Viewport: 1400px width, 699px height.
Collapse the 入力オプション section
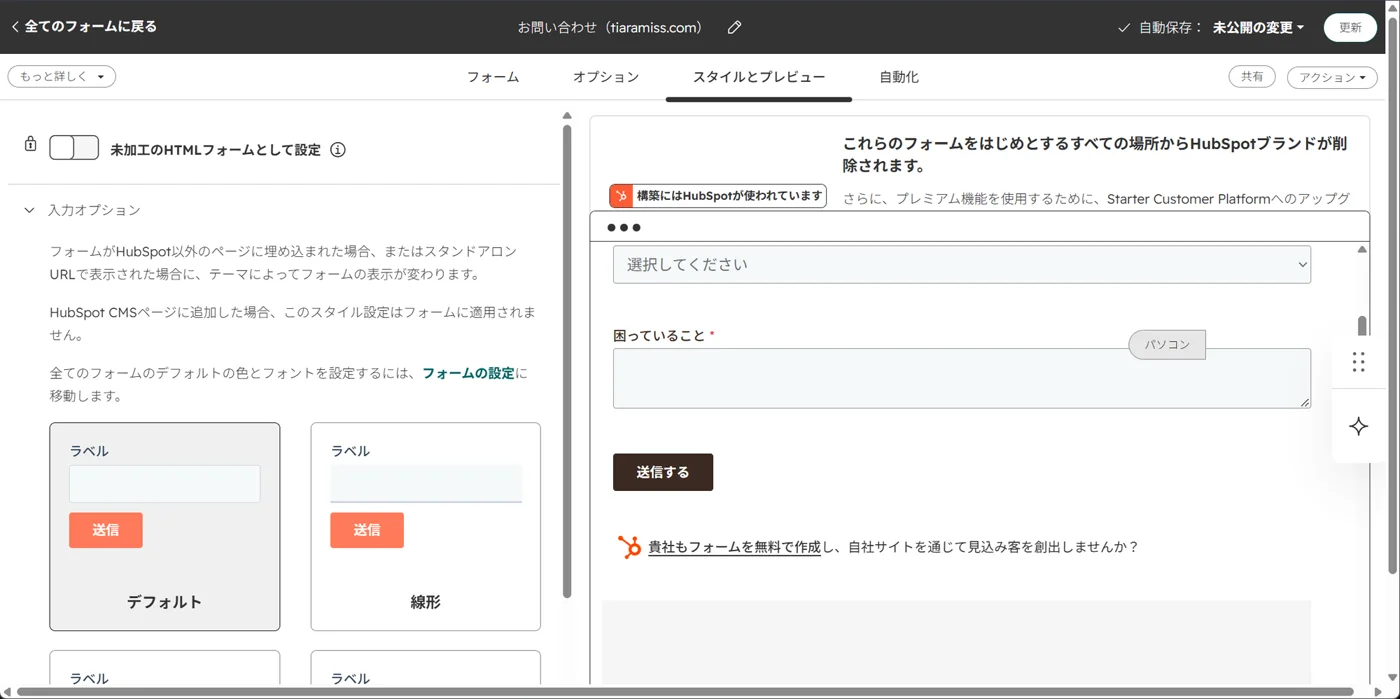83,210
